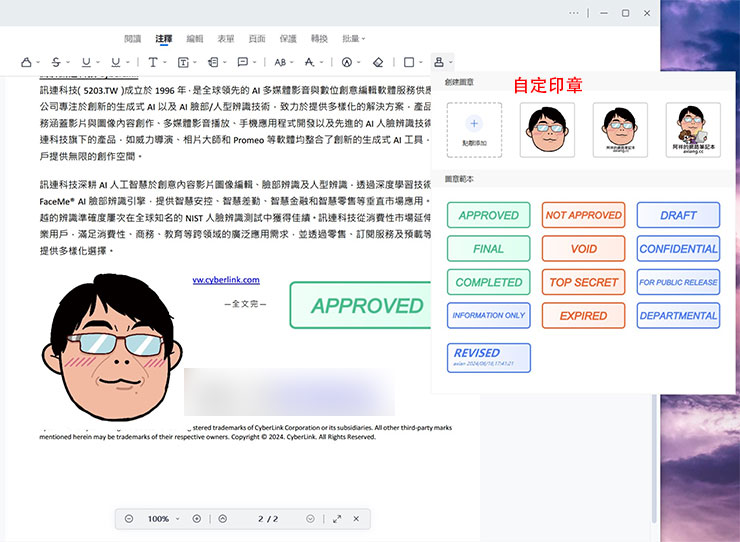This screenshot has width=740, height=542.
Task: Open the three-dots more options menu
Action: click(x=574, y=13)
